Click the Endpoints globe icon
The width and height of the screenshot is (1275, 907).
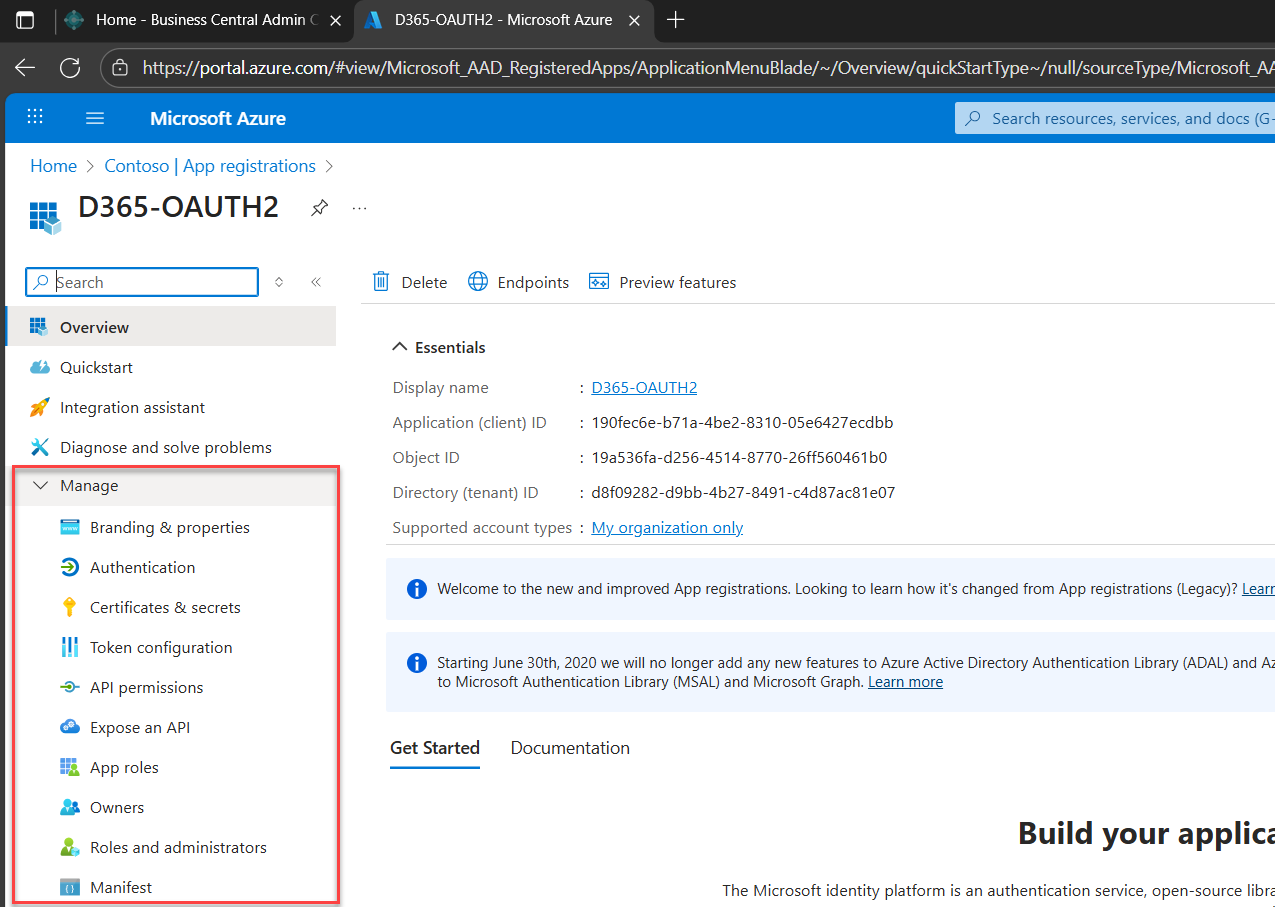tap(478, 282)
